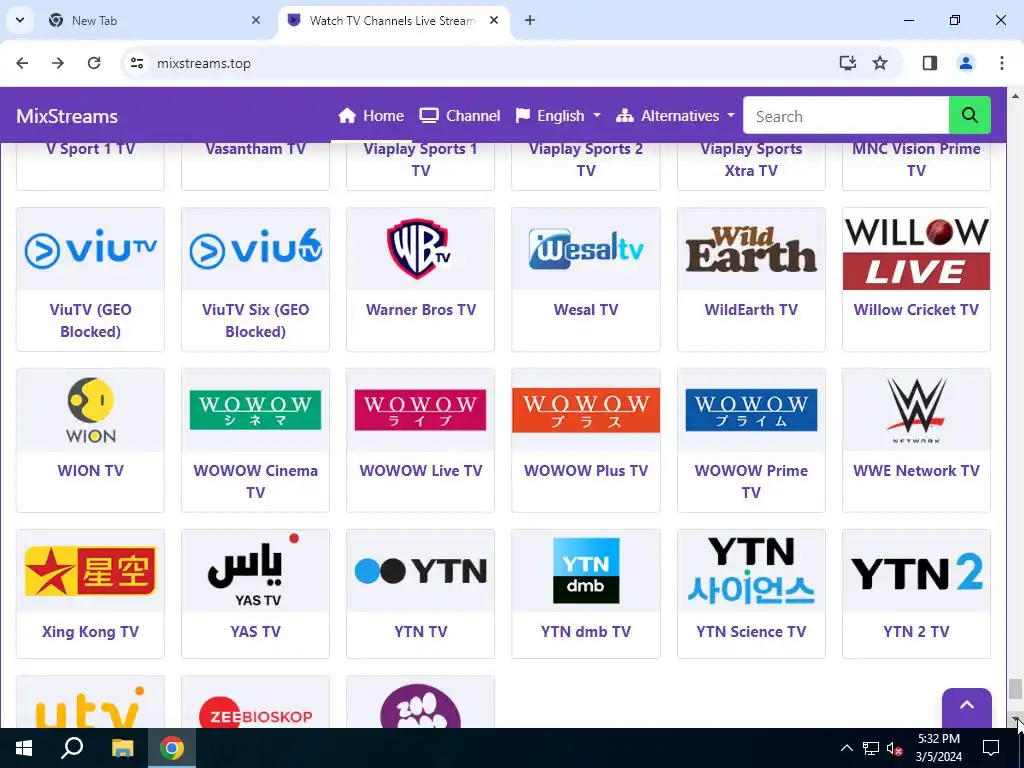Screen dimensions: 1024x768
Task: Click the Wesal TV logo
Action: tap(586, 249)
